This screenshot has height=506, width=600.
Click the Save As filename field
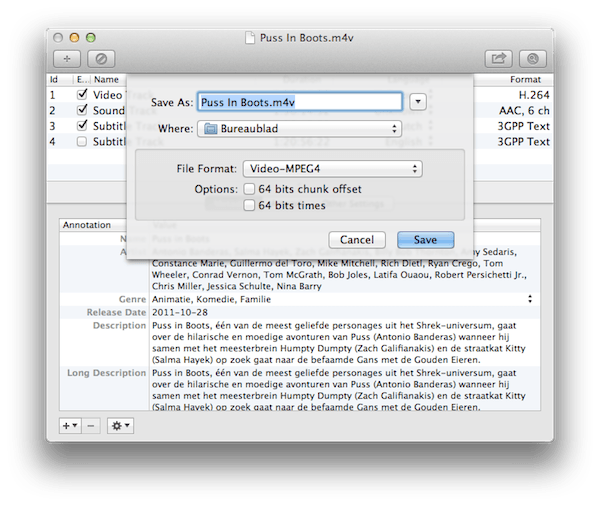[300, 102]
